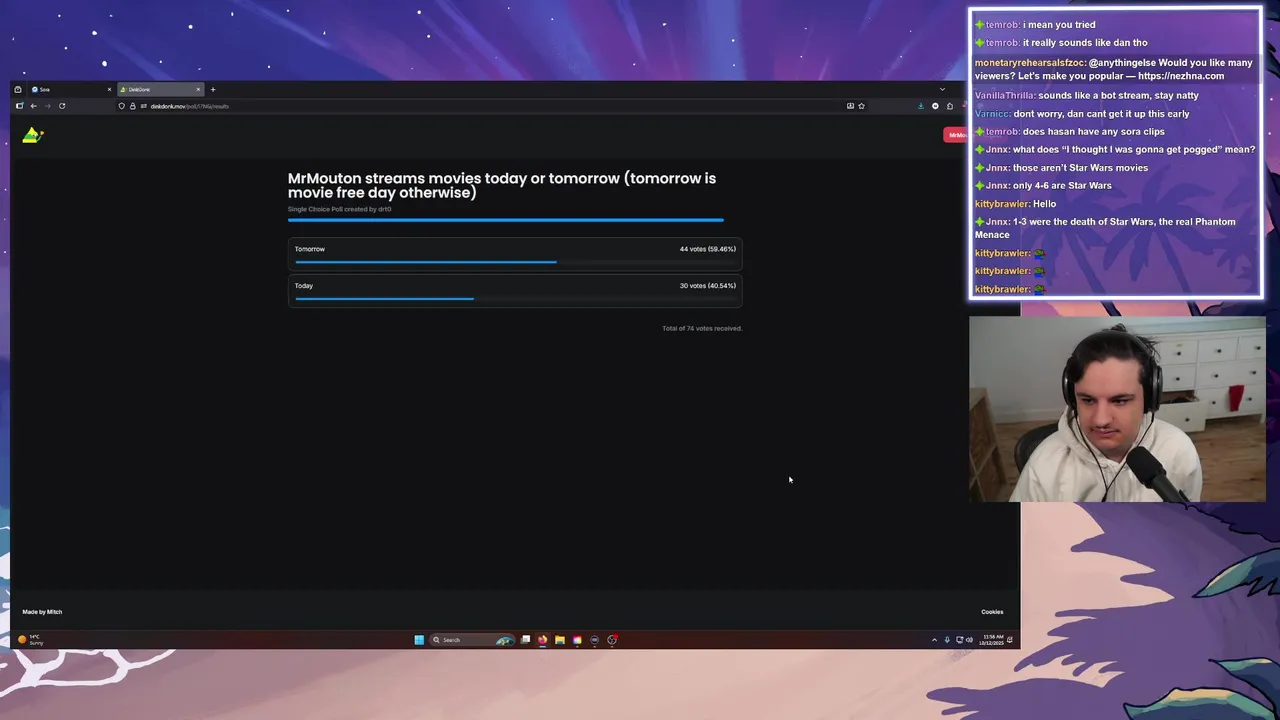Click the Today vote progress bar
The height and width of the screenshot is (720, 1280).
point(515,298)
